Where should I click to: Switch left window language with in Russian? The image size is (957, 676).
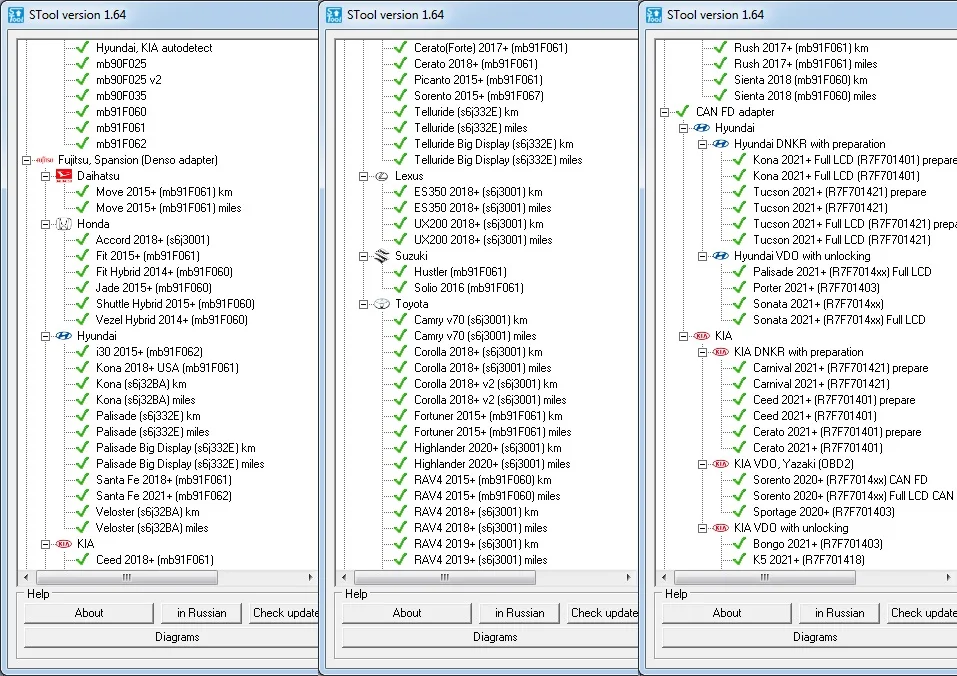tap(201, 613)
